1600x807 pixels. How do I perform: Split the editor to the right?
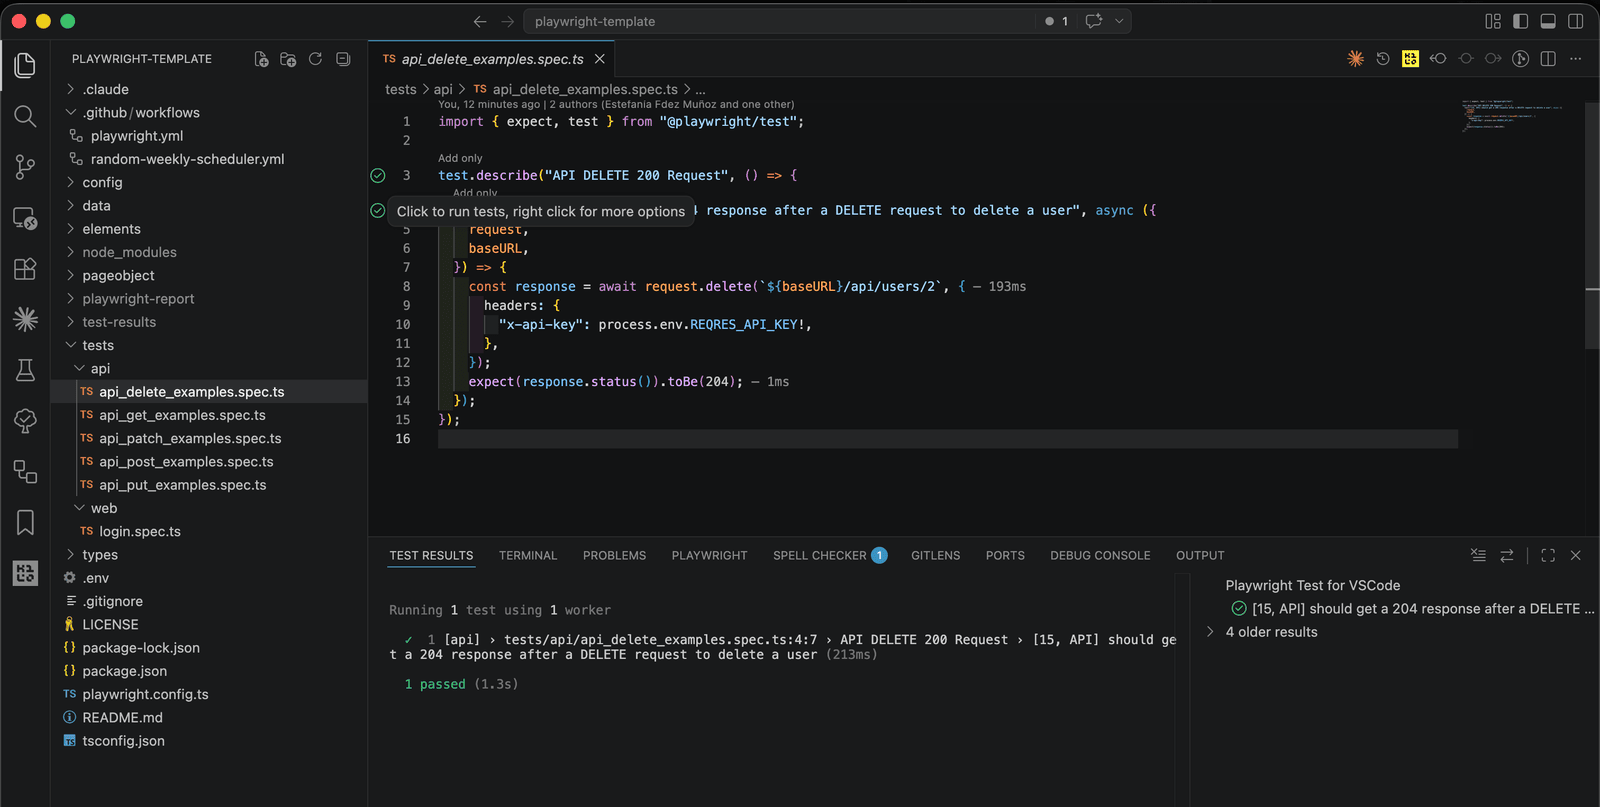click(1548, 59)
